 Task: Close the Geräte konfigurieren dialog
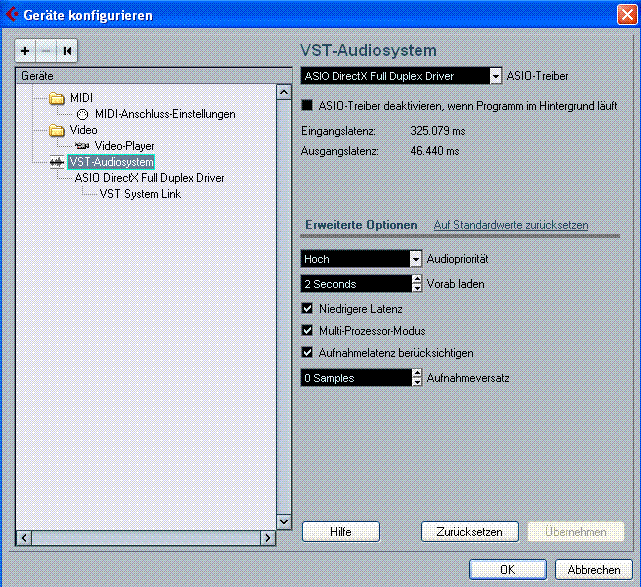click(x=627, y=14)
